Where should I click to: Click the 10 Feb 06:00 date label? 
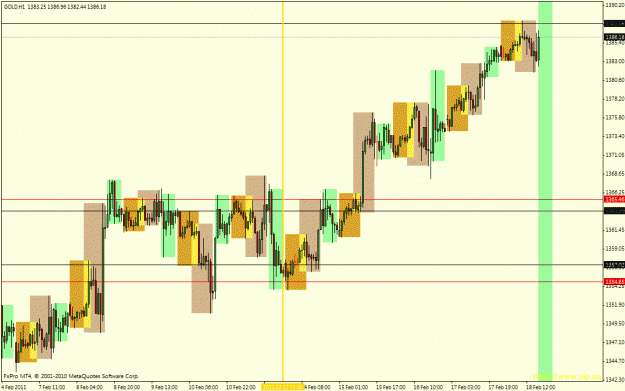coord(203,387)
